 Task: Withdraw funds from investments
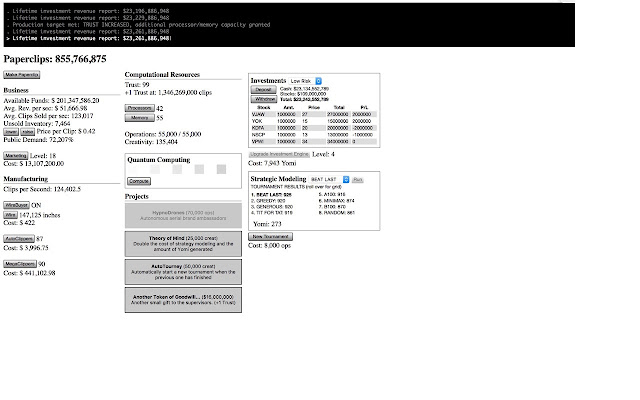pos(263,99)
